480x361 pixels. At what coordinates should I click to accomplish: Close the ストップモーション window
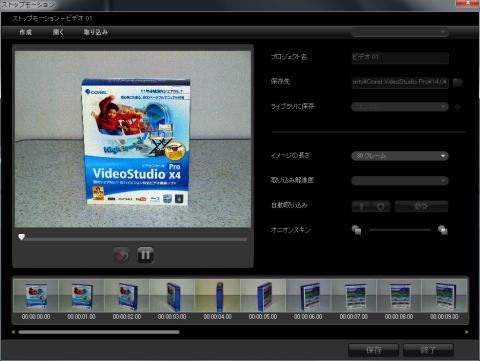coord(467,3)
